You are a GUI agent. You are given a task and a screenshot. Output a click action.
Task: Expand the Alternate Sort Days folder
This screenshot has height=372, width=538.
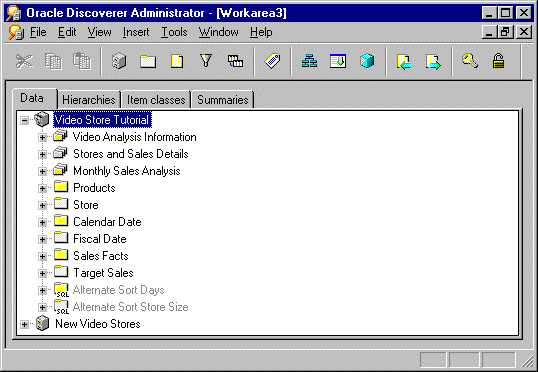pos(42,290)
